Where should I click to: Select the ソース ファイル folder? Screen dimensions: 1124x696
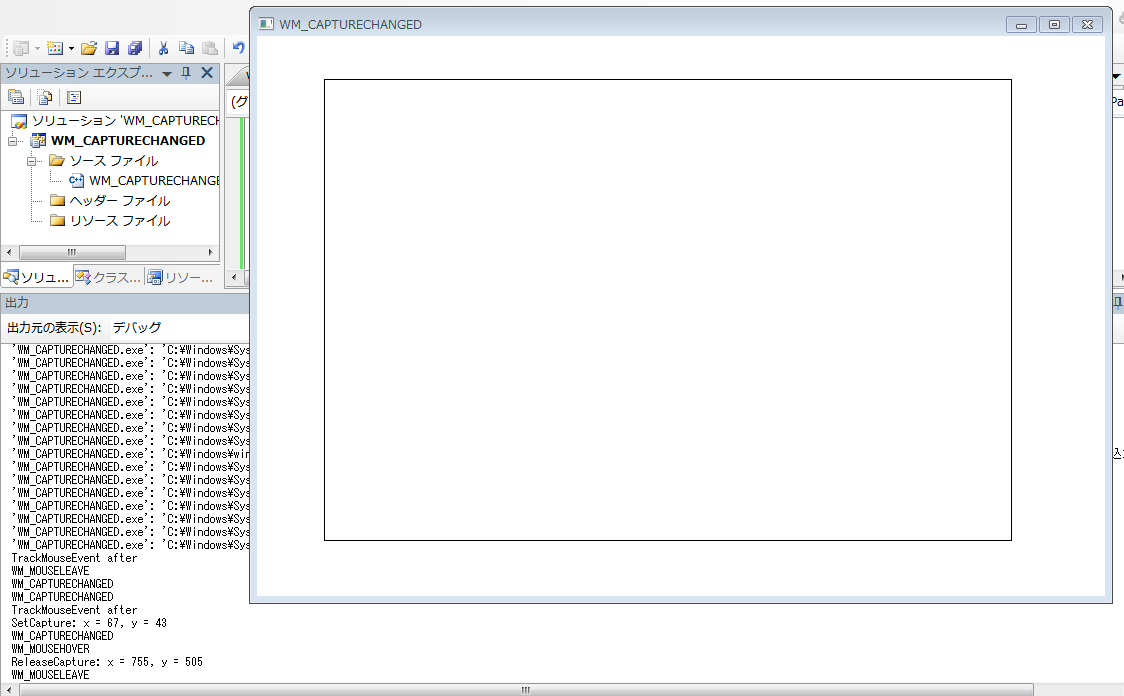pos(113,161)
